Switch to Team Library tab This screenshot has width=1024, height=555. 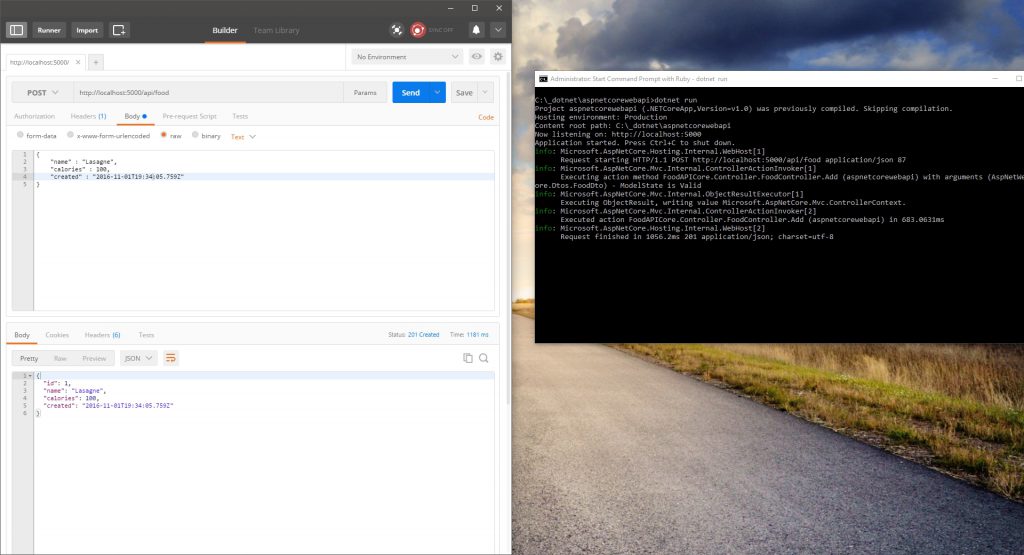click(276, 30)
